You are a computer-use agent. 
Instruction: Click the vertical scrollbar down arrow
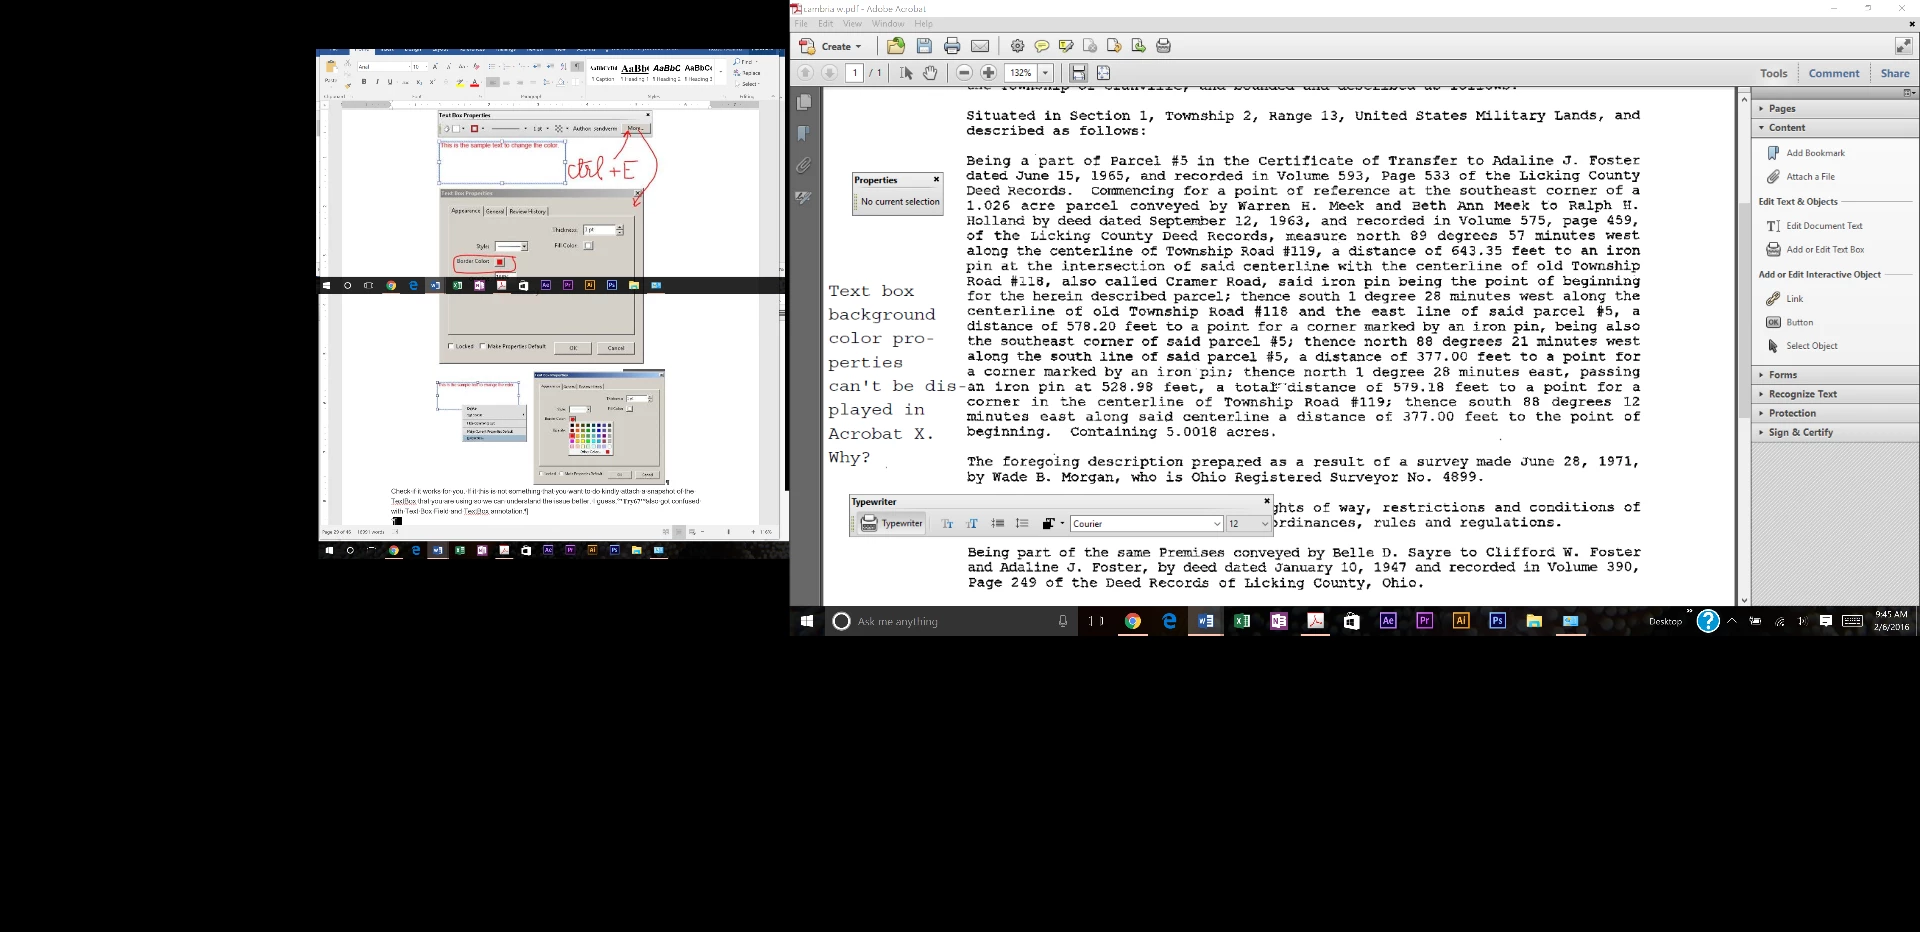pos(1744,600)
